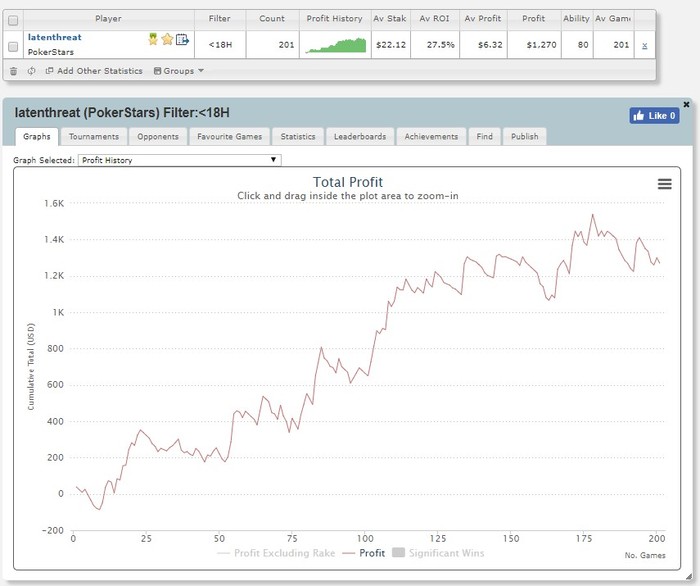Image resolution: width=700 pixels, height=586 pixels.
Task: Open the Graph Selected dropdown
Action: (x=179, y=160)
